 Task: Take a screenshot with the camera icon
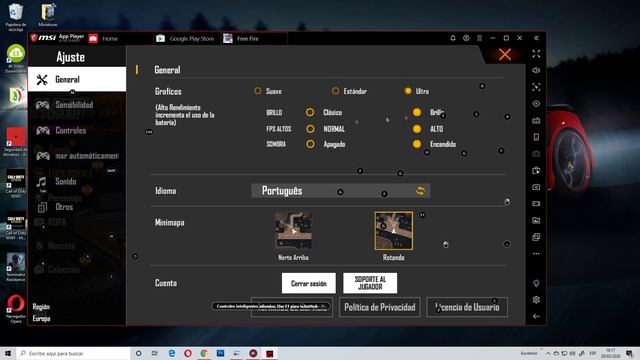coord(536,187)
